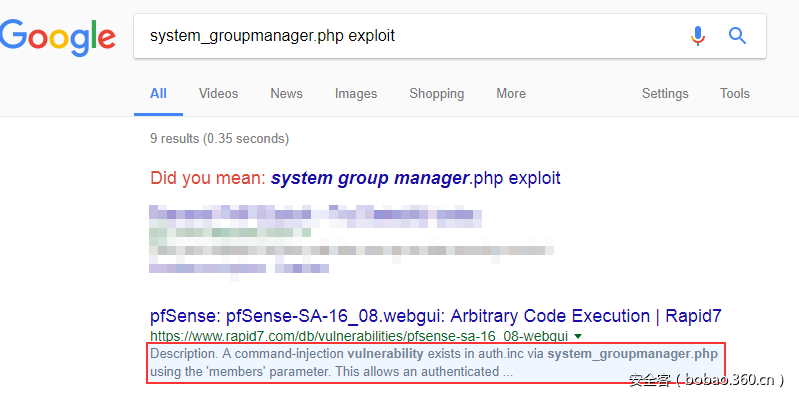Viewport: 799px width, 398px height.
Task: Switch to the News tab
Action: coord(286,94)
